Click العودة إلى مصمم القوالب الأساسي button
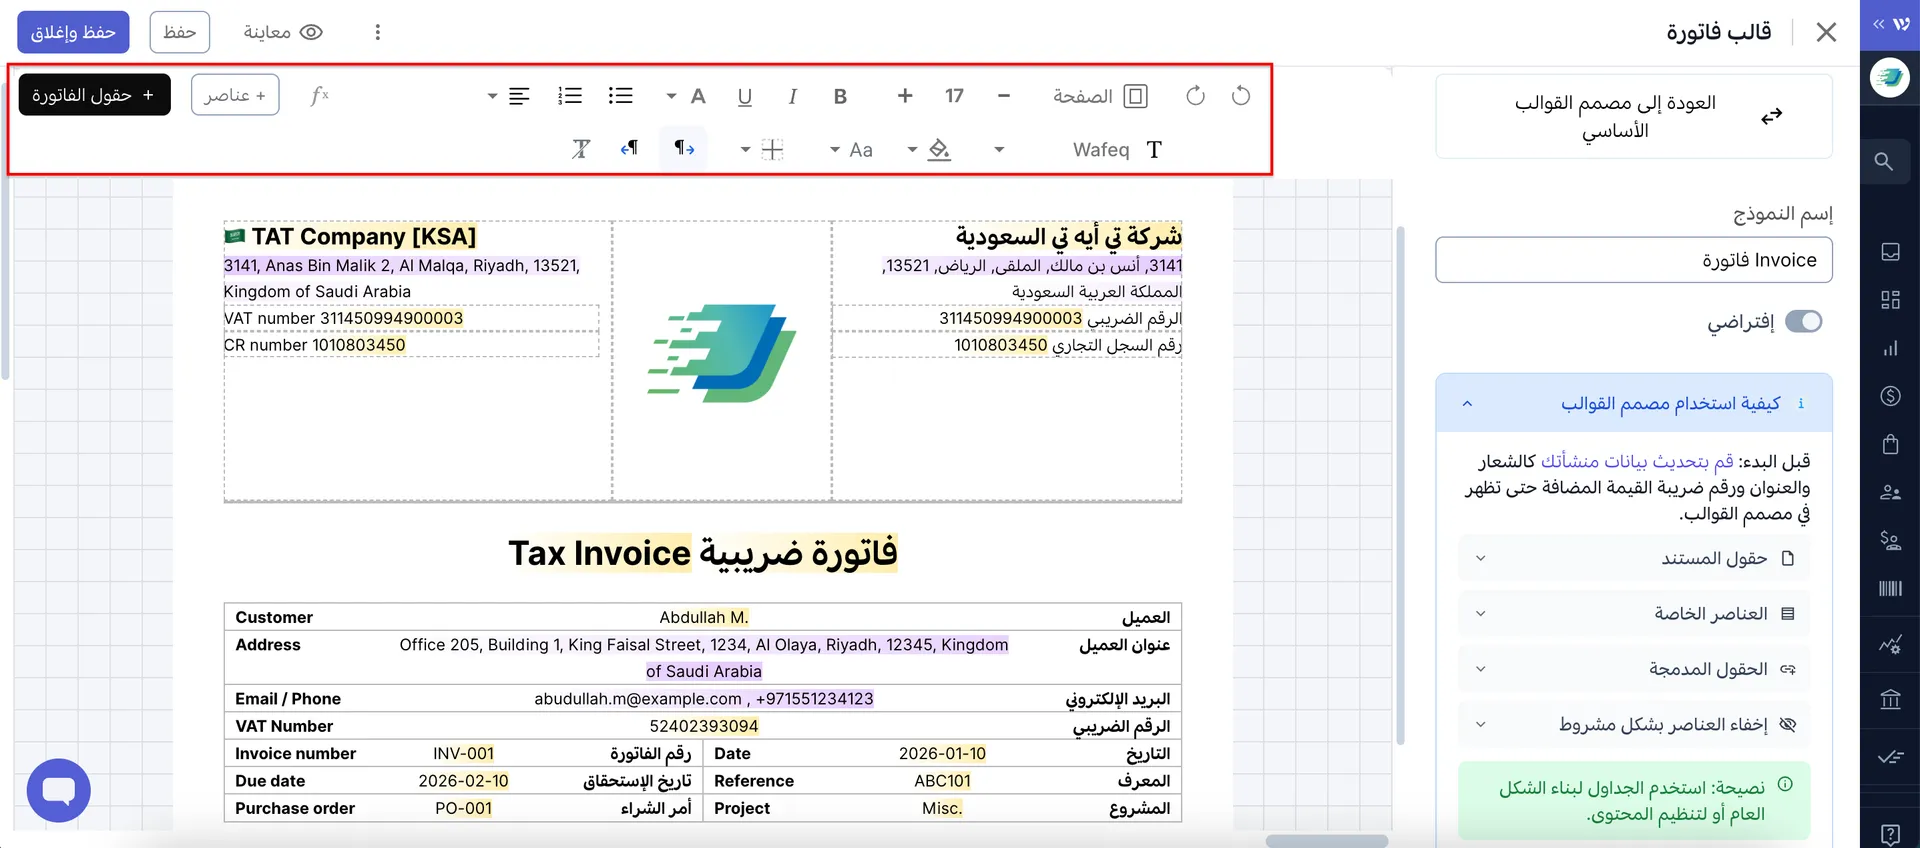This screenshot has width=1920, height=848. [x=1634, y=116]
